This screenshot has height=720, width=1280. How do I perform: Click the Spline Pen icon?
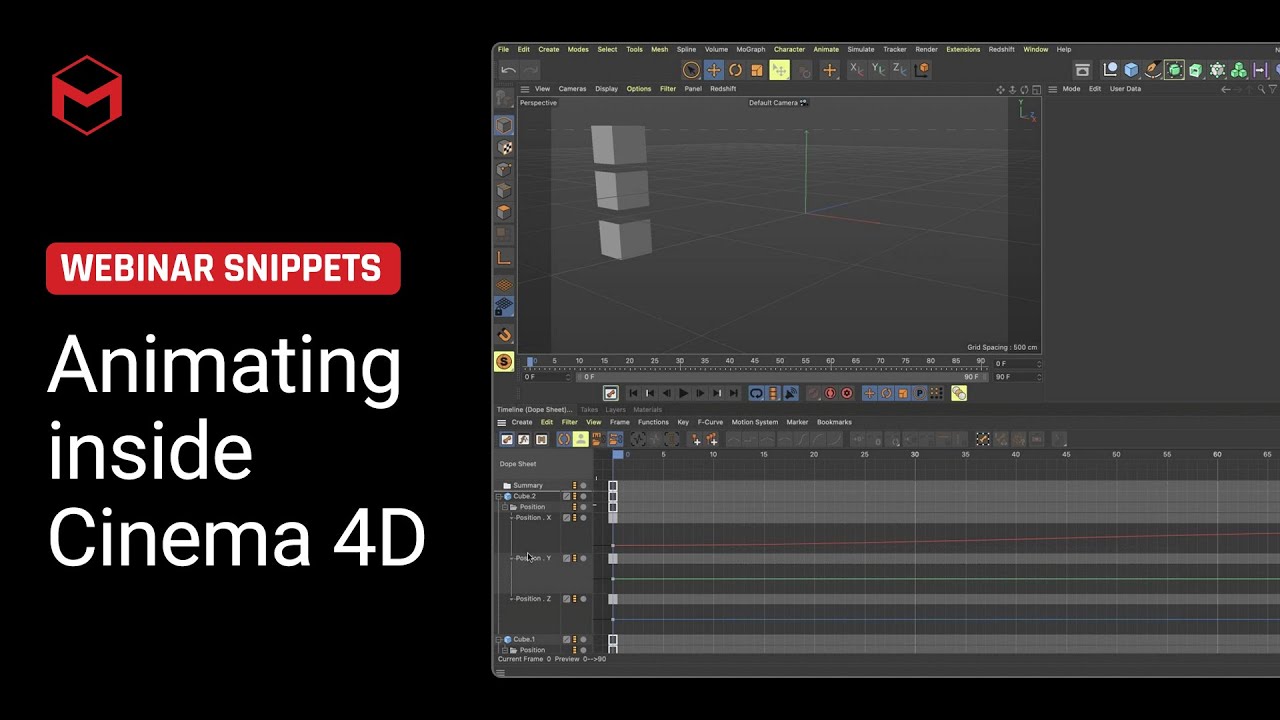click(x=1153, y=70)
